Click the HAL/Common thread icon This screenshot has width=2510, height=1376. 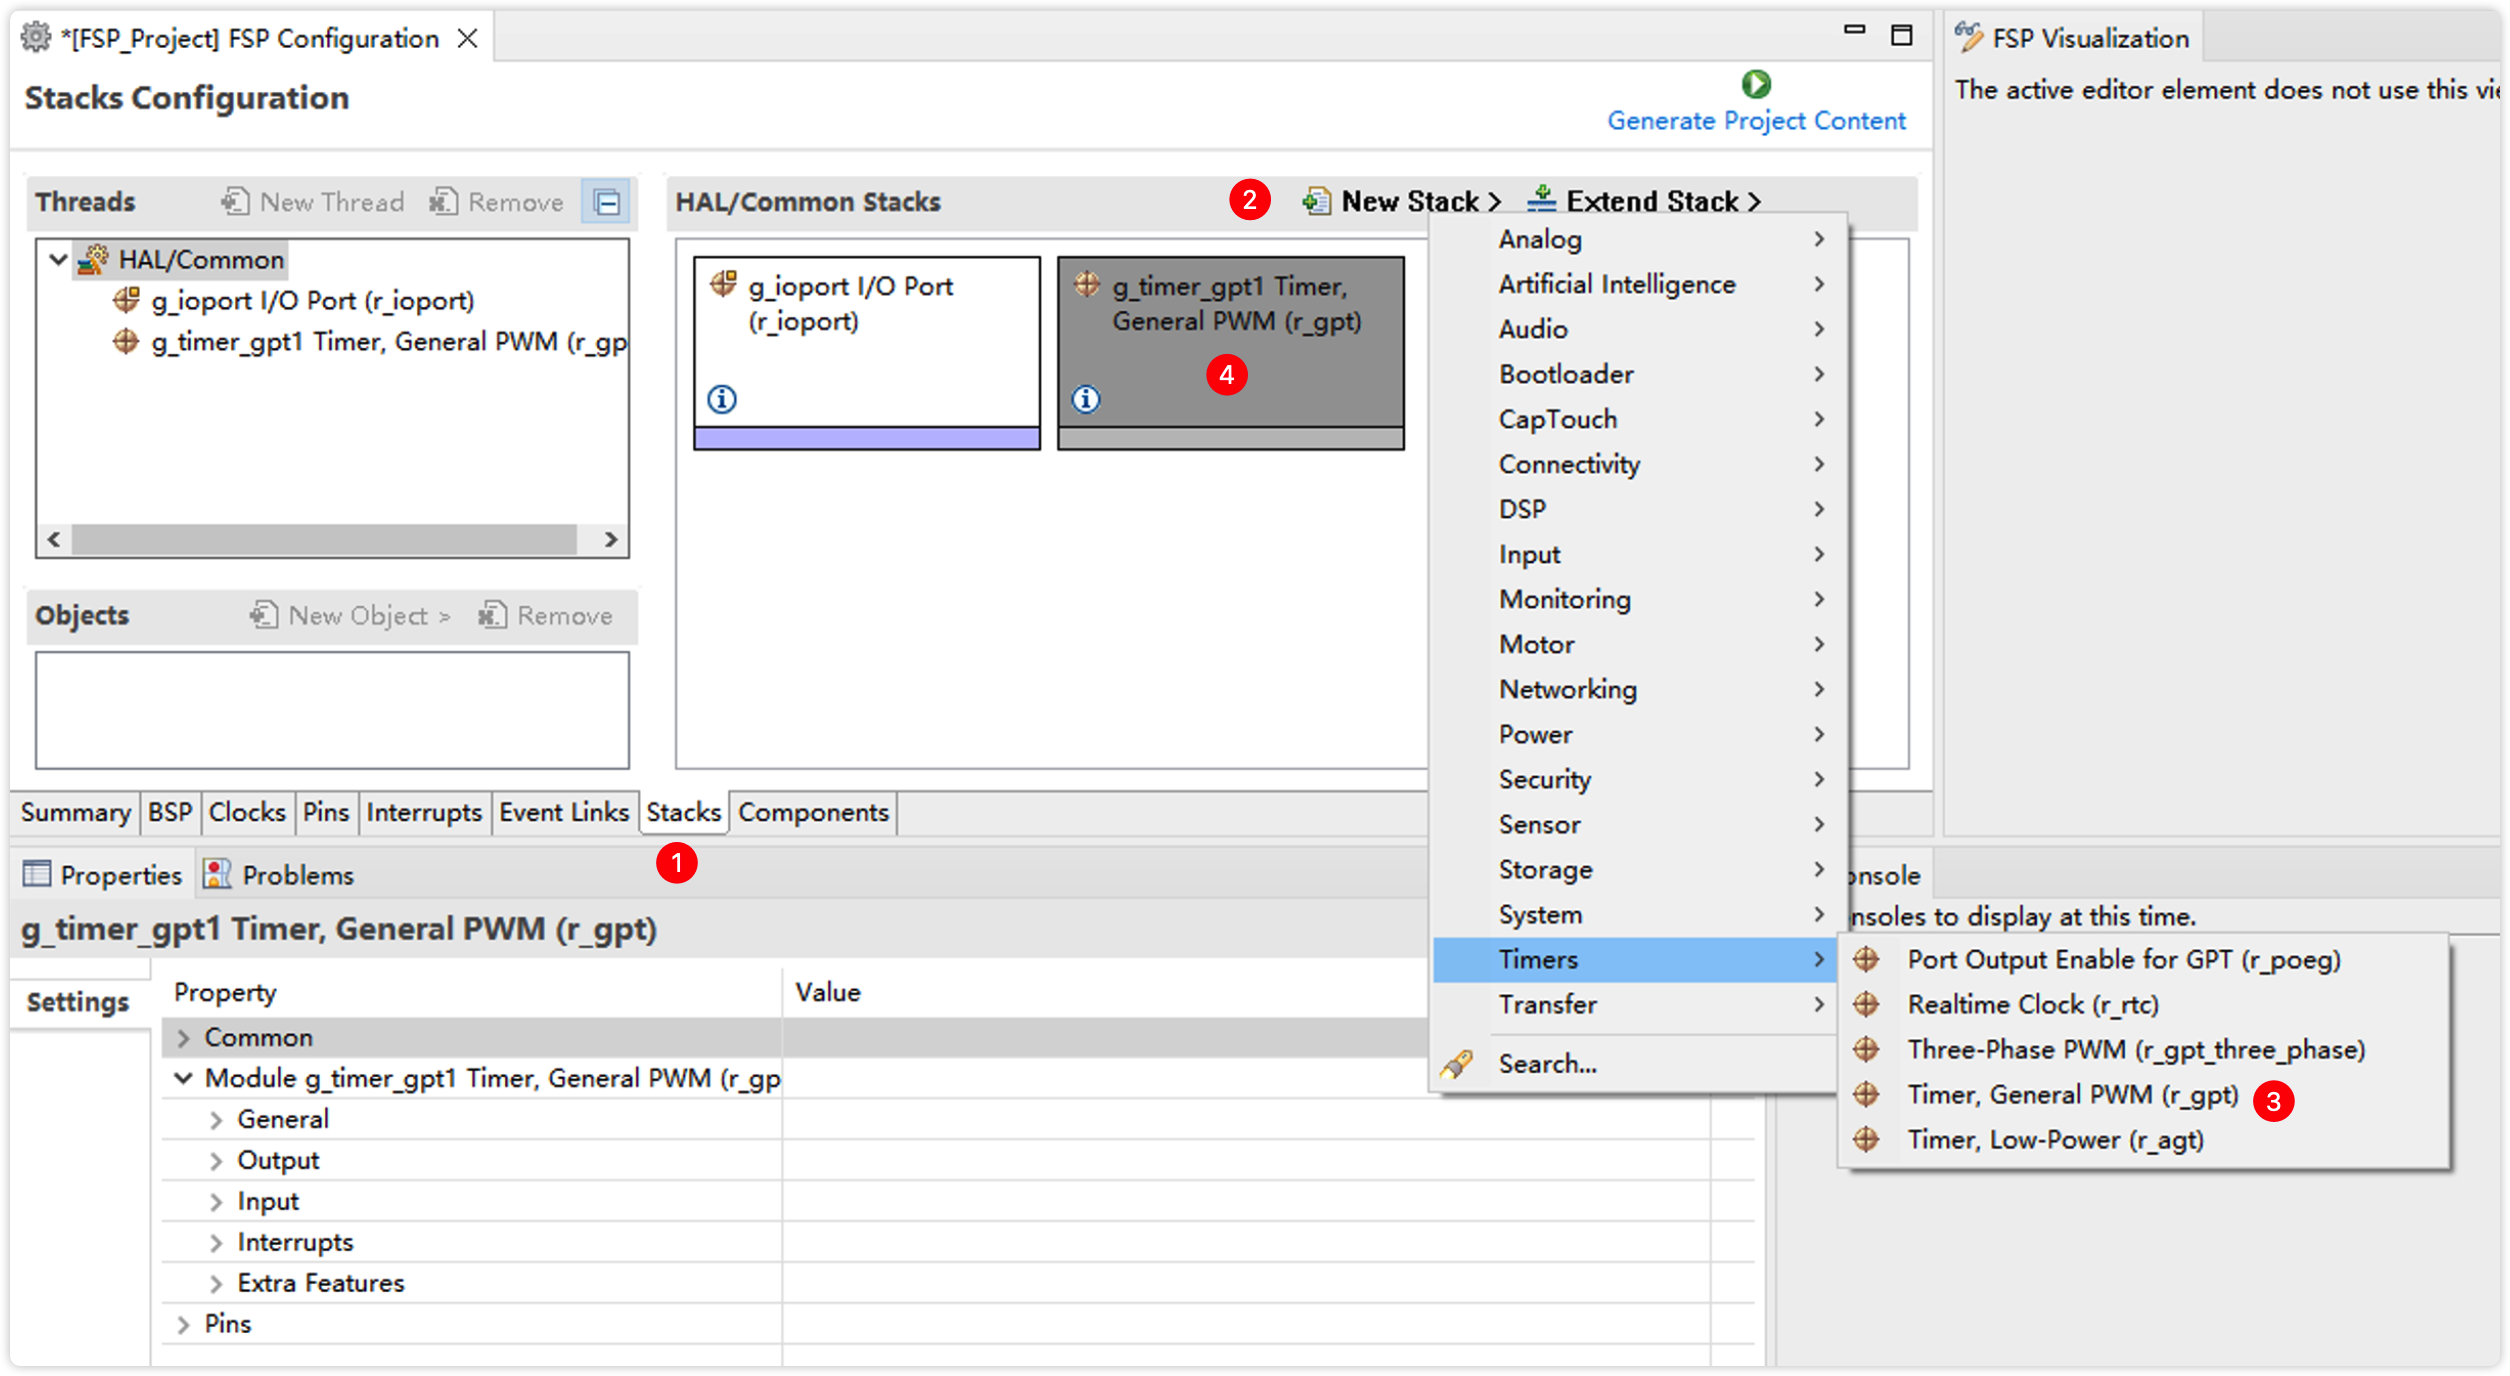[x=94, y=259]
